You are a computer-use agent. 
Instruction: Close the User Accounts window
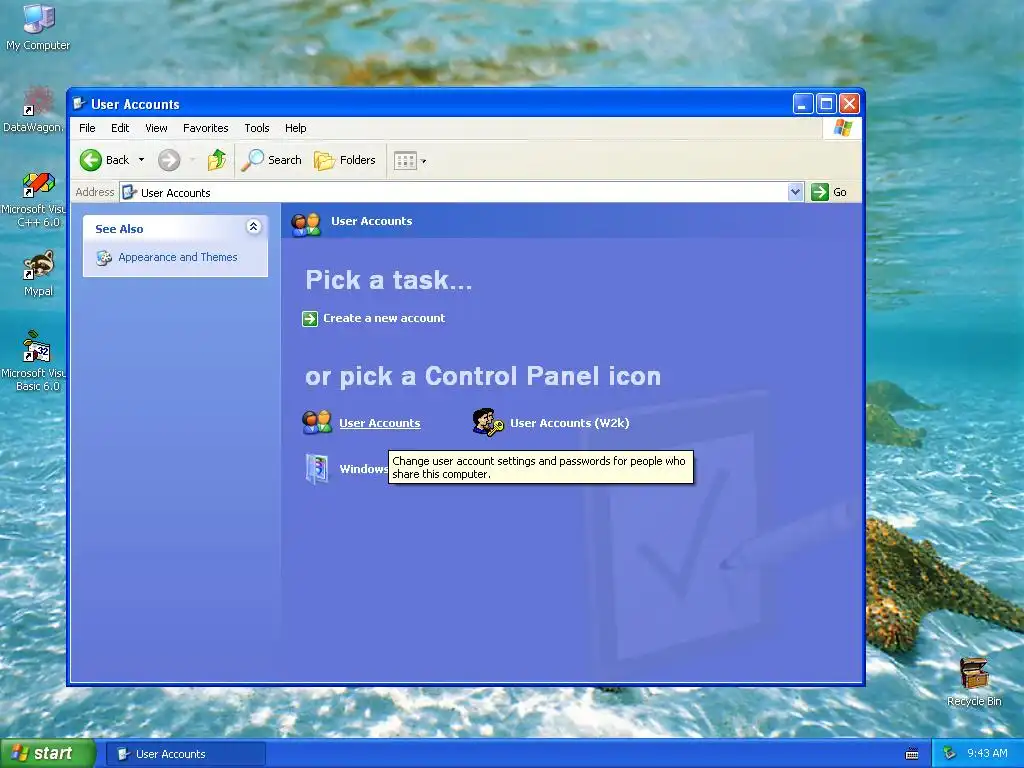849,104
